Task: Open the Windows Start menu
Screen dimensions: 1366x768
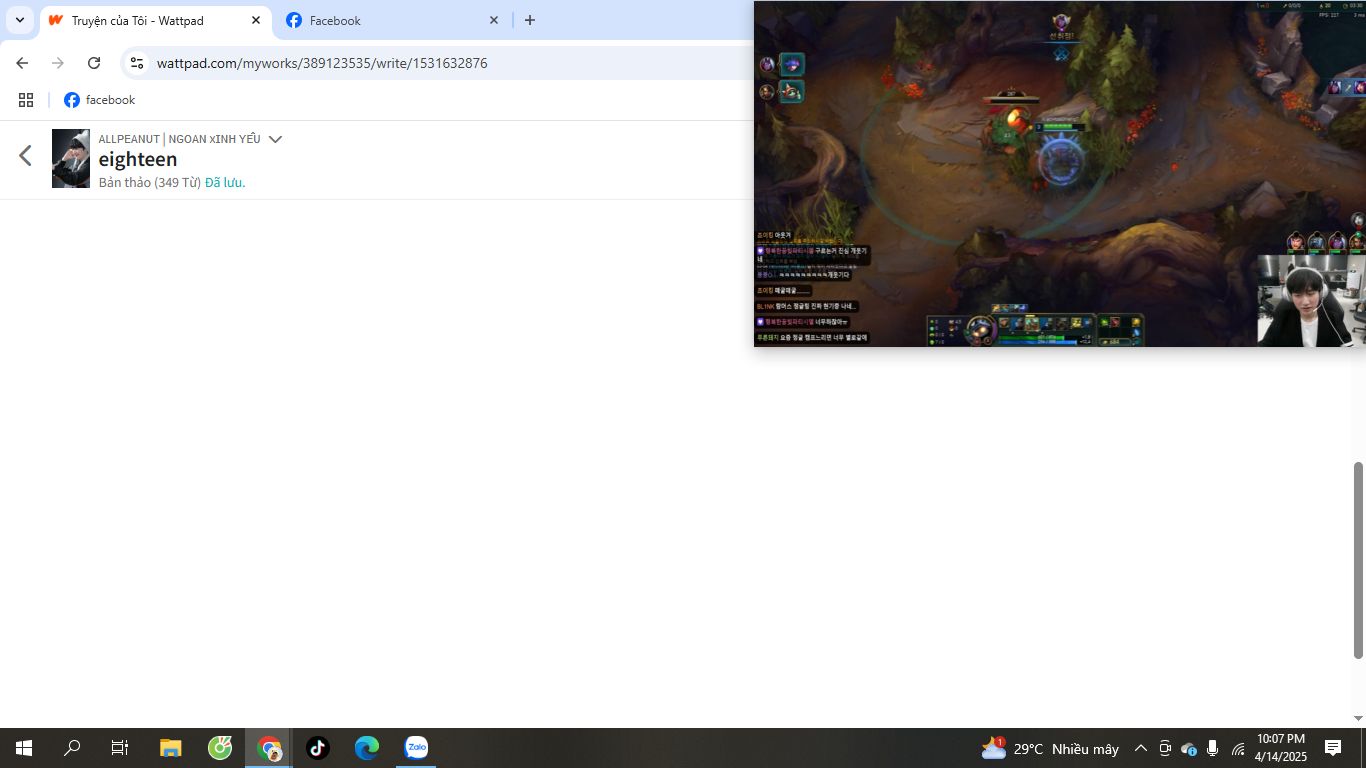Action: coord(23,748)
